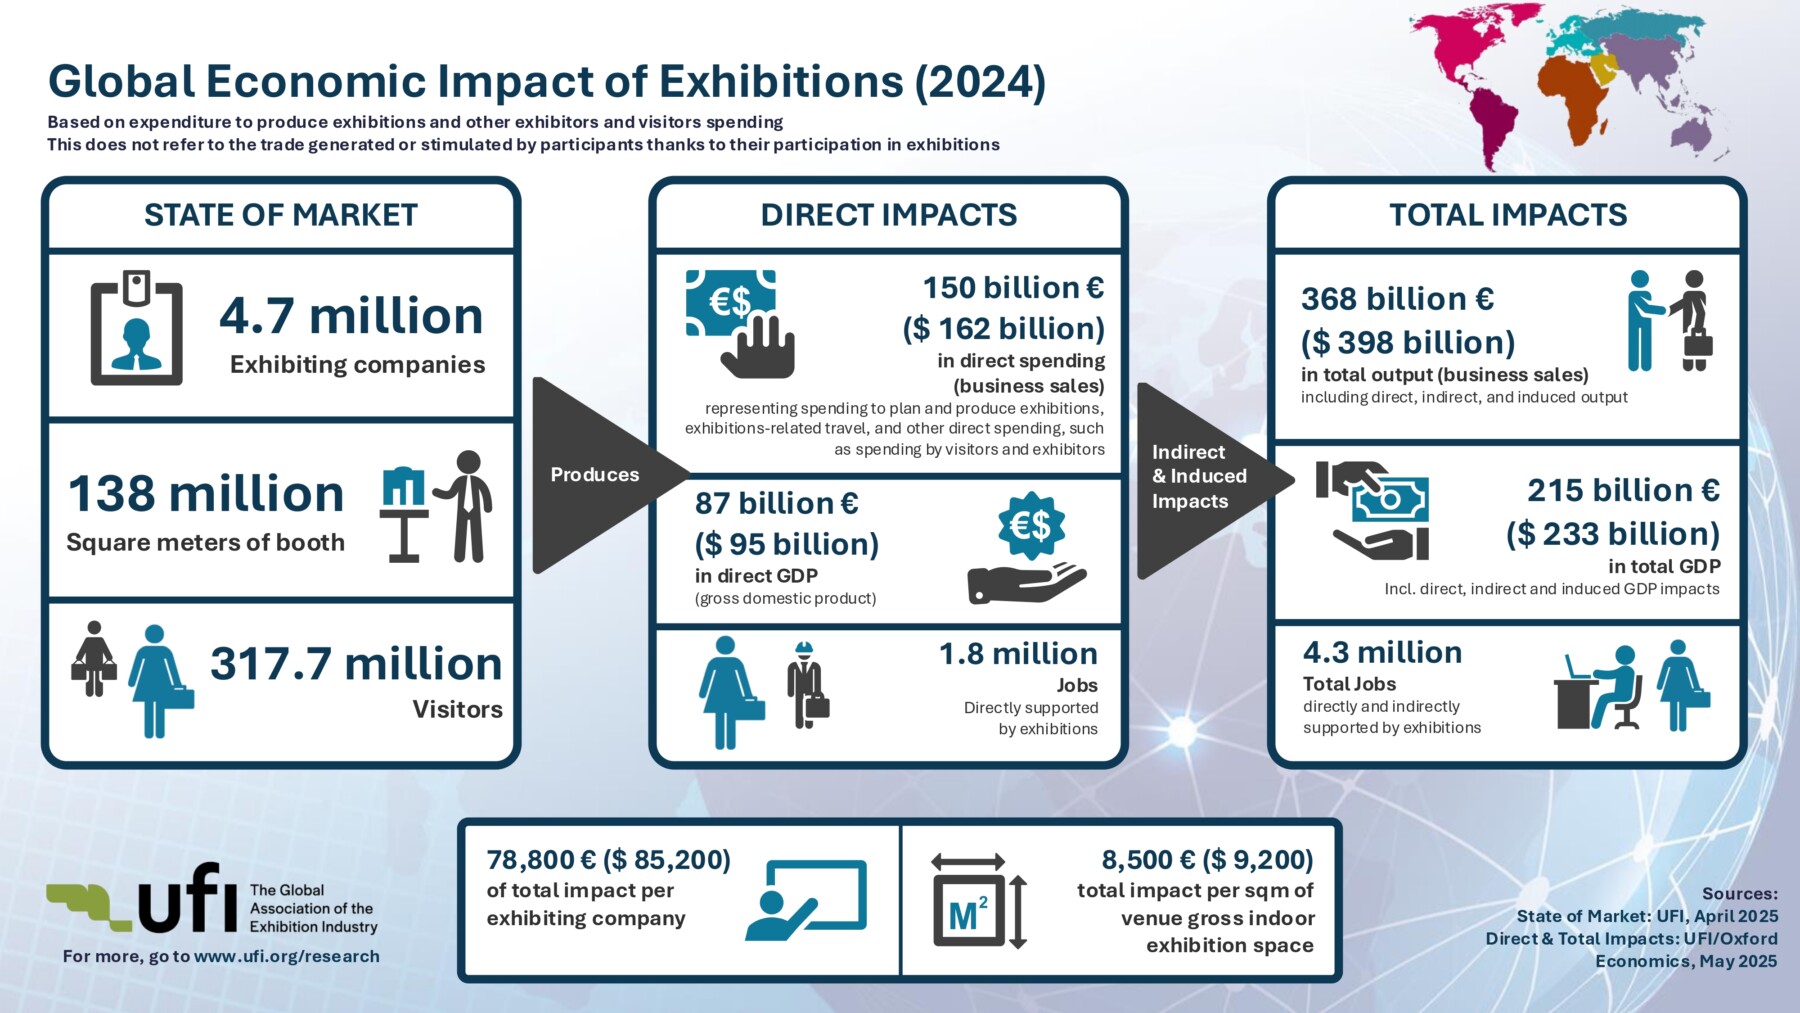Click the 150 billion € value
1800x1013 pixels.
[x=1013, y=288]
